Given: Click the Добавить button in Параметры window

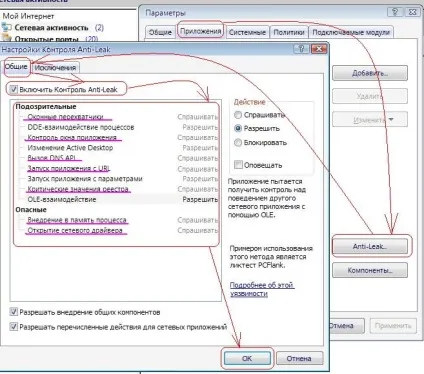Looking at the screenshot, I should pyautogui.click(x=370, y=73).
